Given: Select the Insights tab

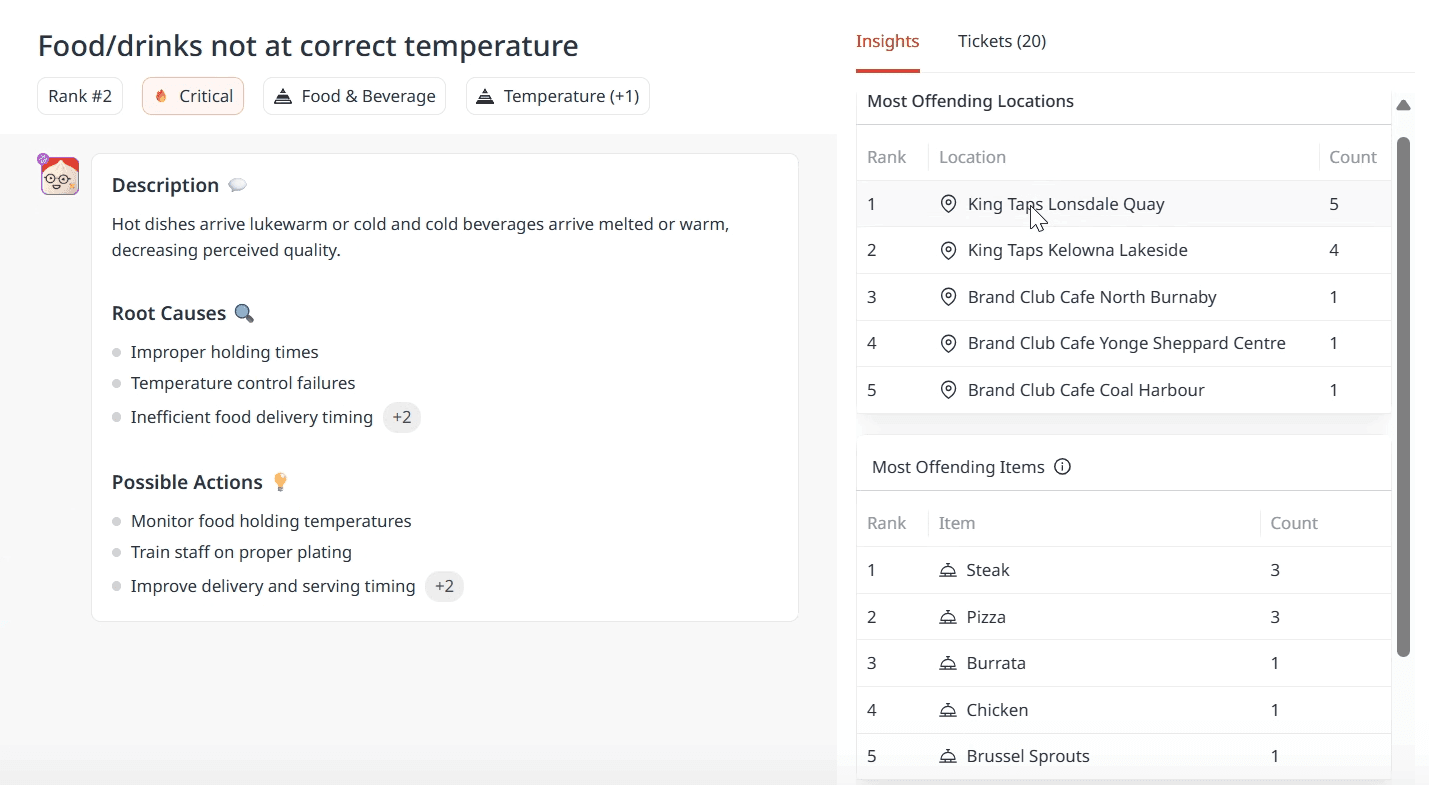Looking at the screenshot, I should (x=887, y=41).
